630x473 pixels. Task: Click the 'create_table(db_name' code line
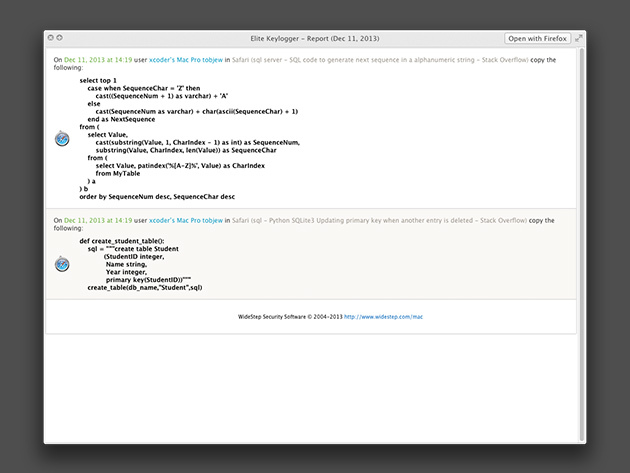point(145,287)
